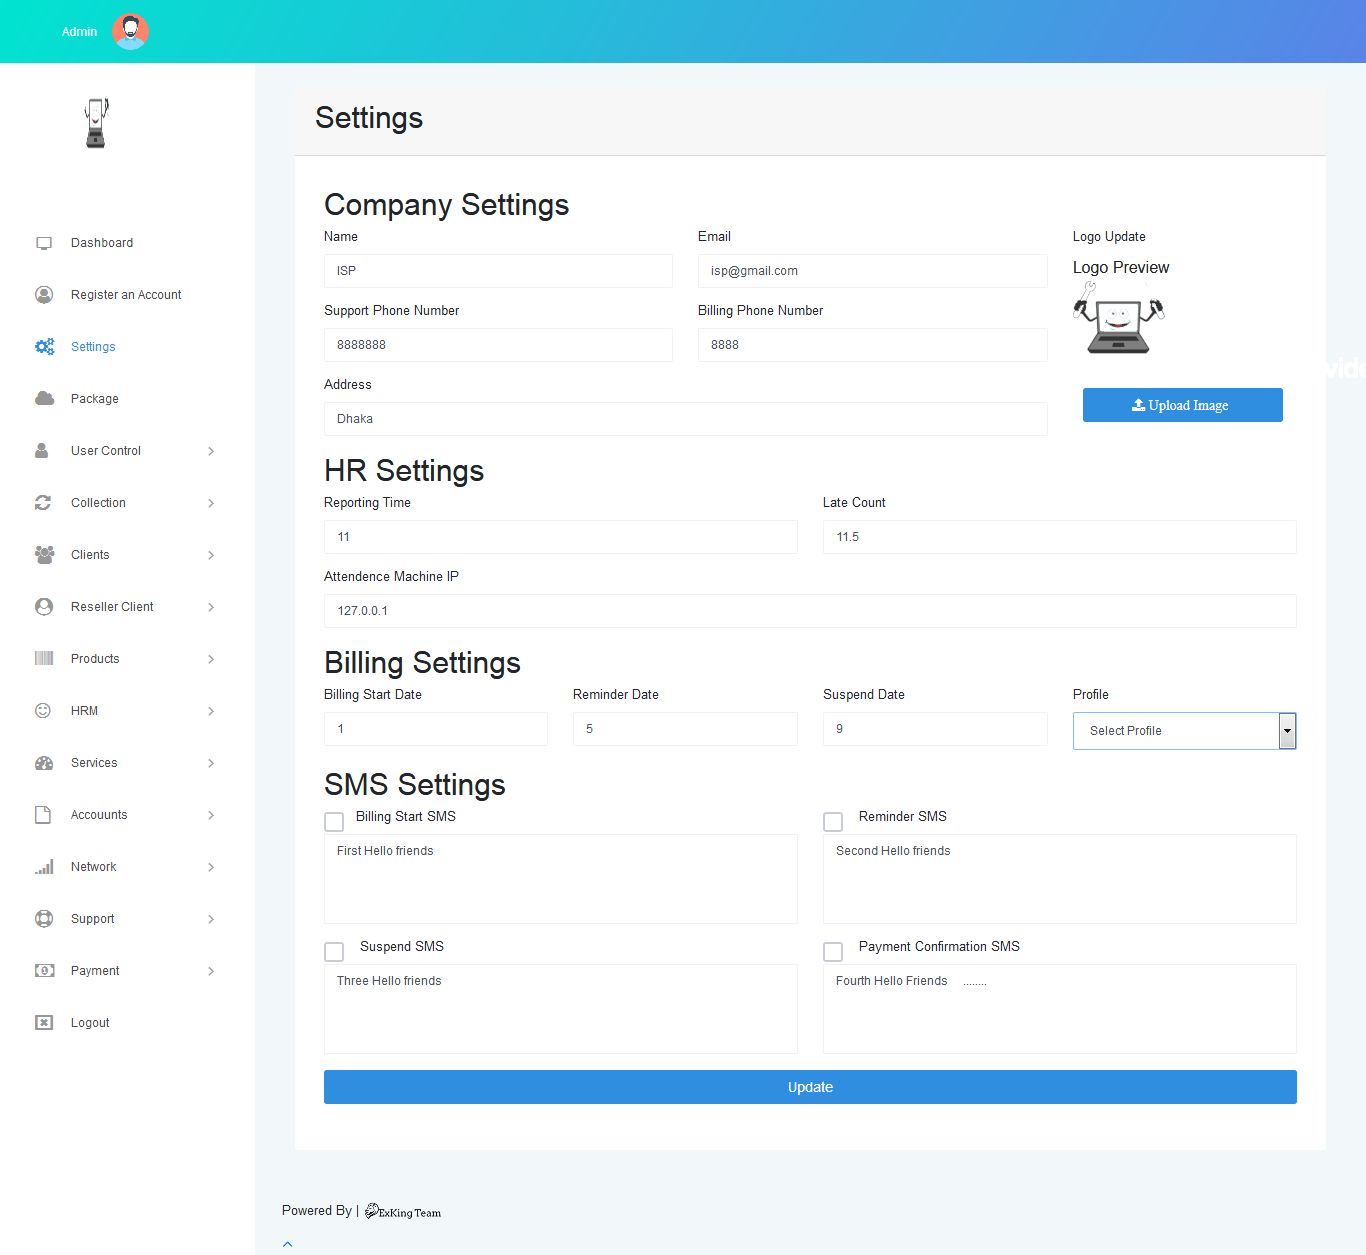The height and width of the screenshot is (1255, 1366).
Task: Expand the User Control submenu chevron
Action: coord(211,451)
